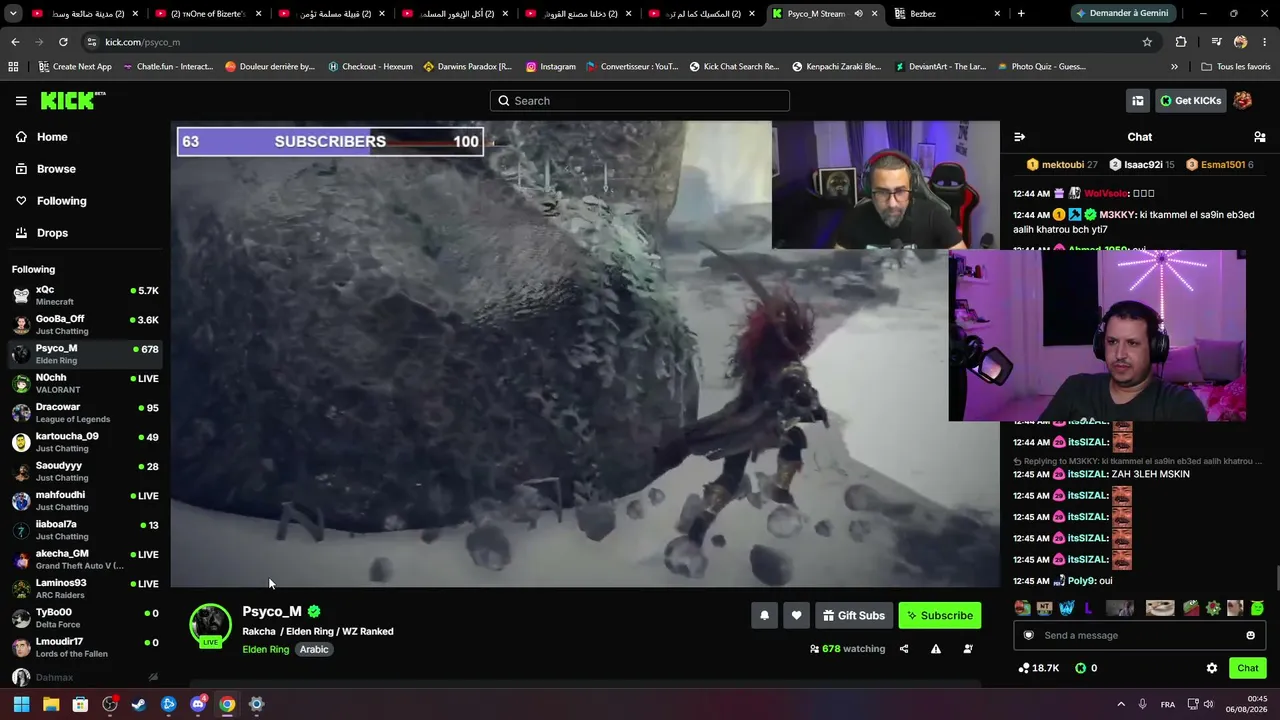The height and width of the screenshot is (720, 1280).
Task: Open Drops in the sidebar
Action: (x=52, y=233)
